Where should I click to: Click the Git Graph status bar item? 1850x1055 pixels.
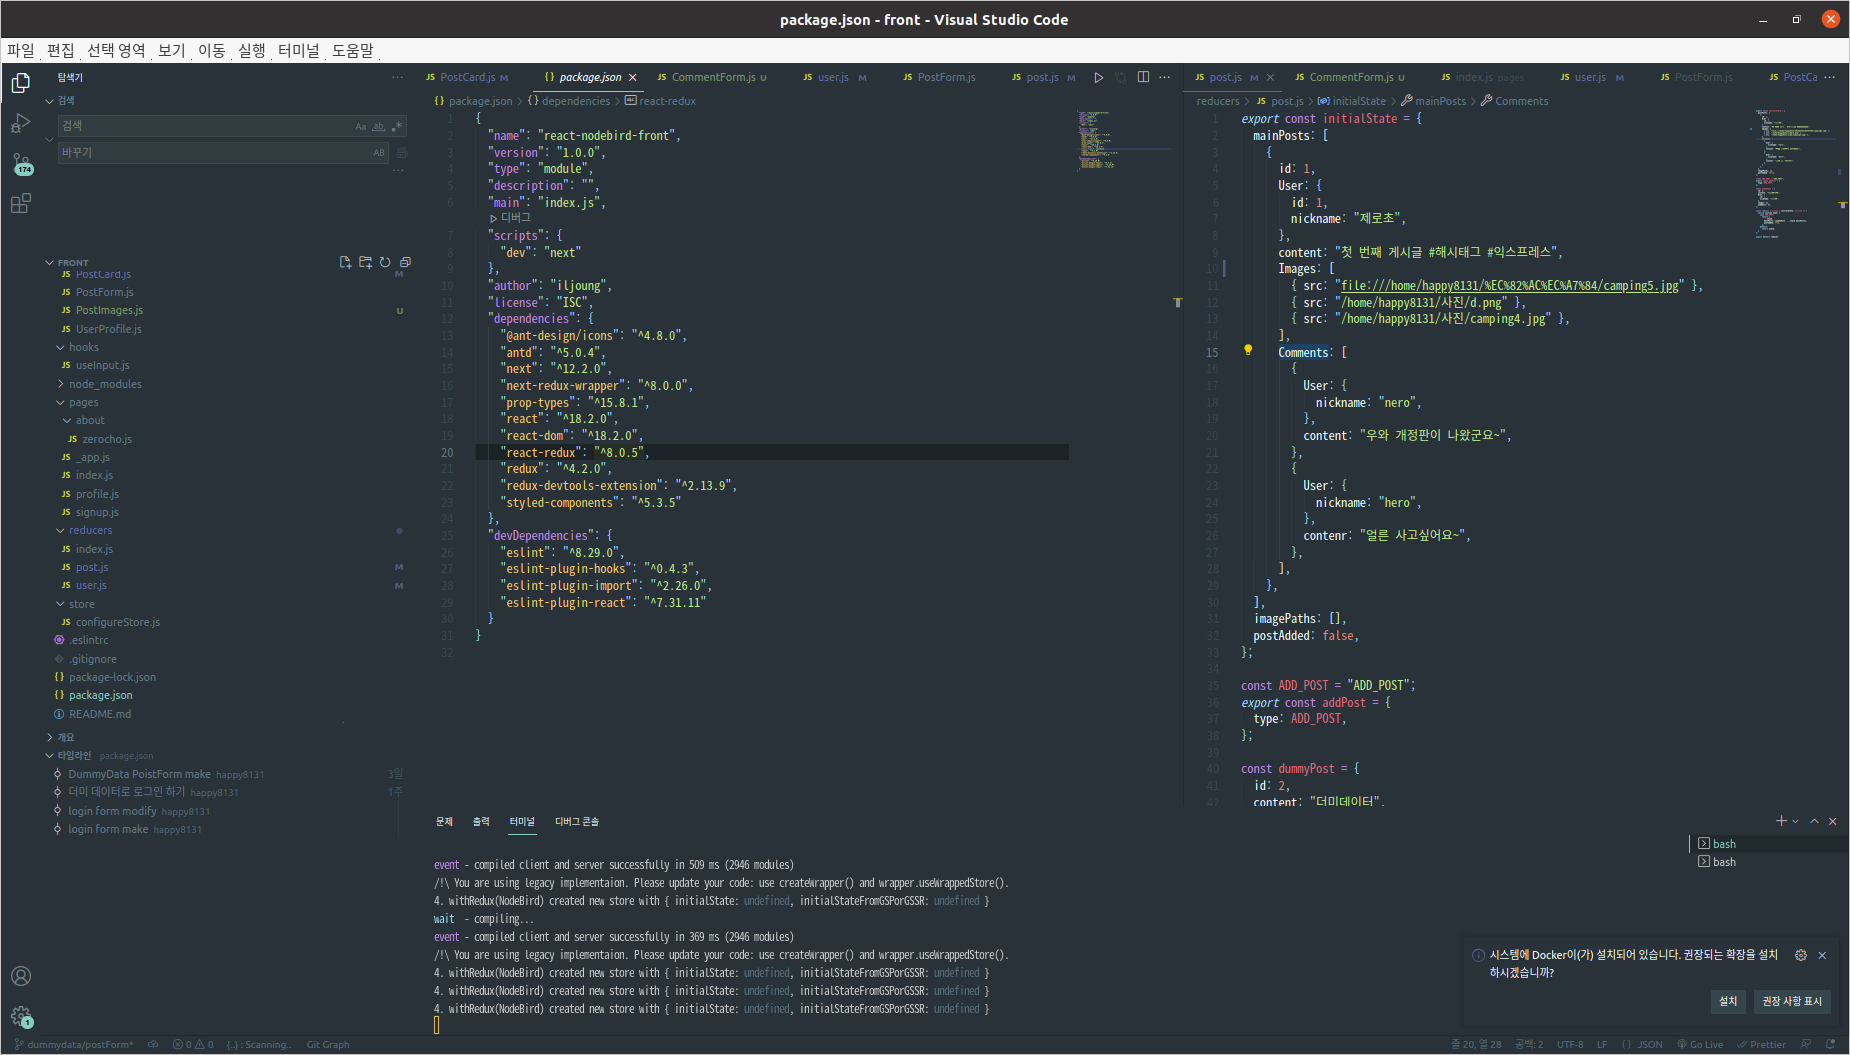click(328, 1044)
